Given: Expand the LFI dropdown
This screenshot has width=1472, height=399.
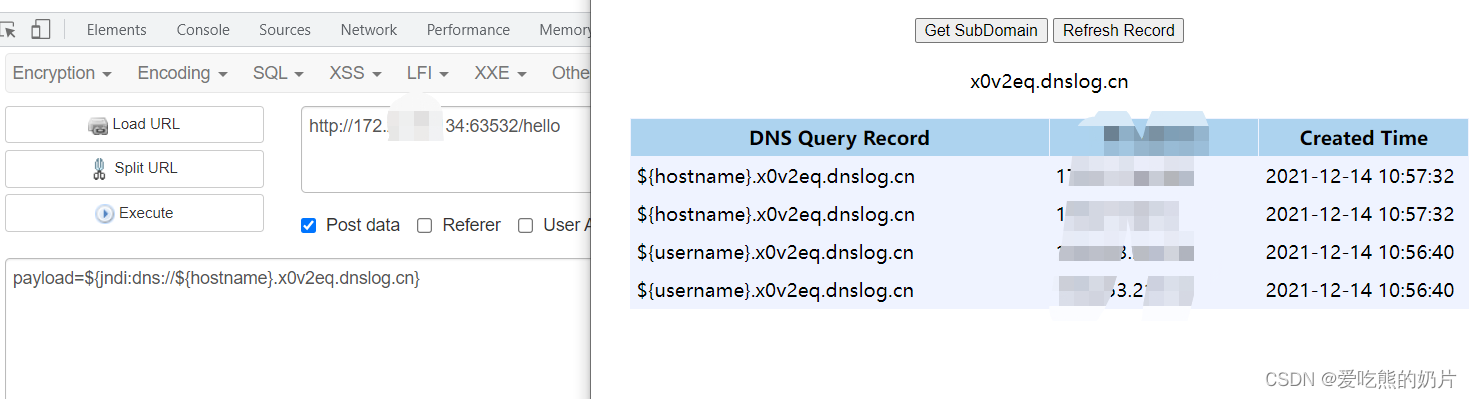Looking at the screenshot, I should click(x=427, y=73).
